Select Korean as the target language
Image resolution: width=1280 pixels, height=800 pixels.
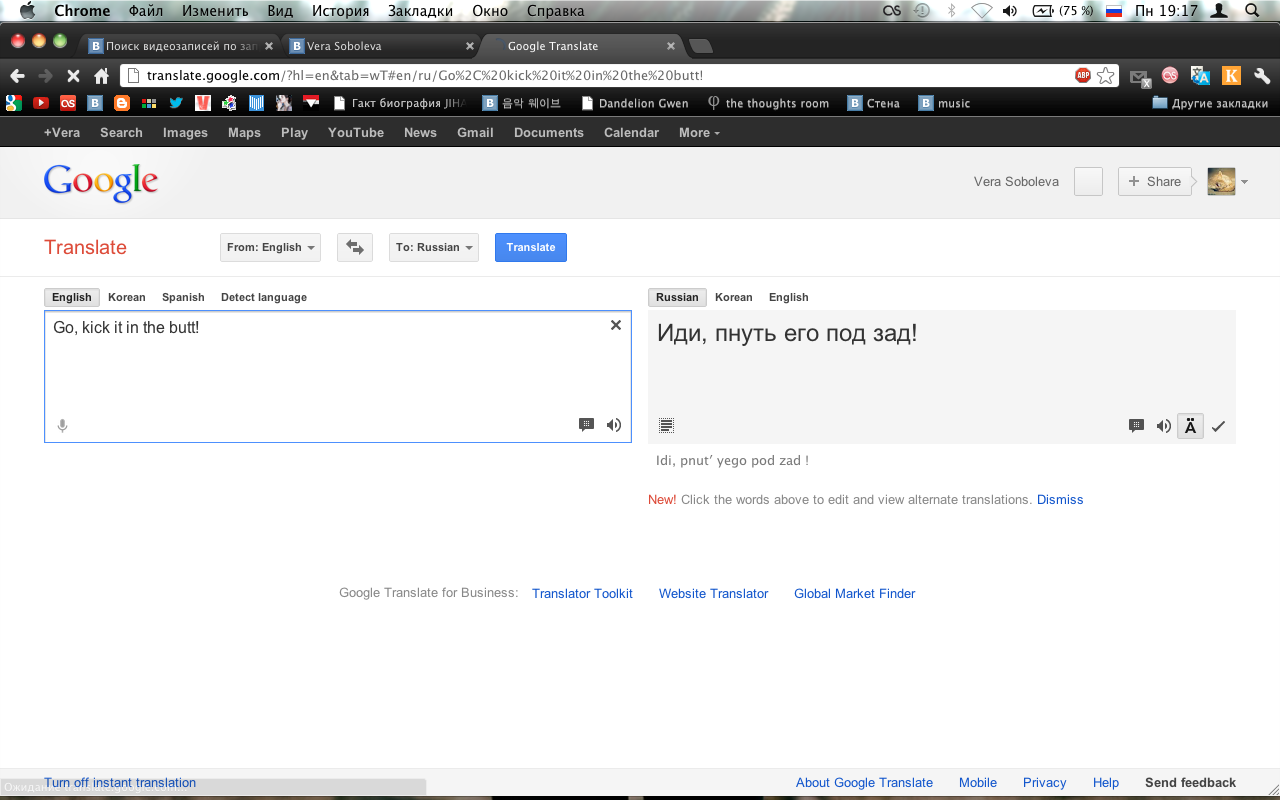pyautogui.click(x=734, y=297)
